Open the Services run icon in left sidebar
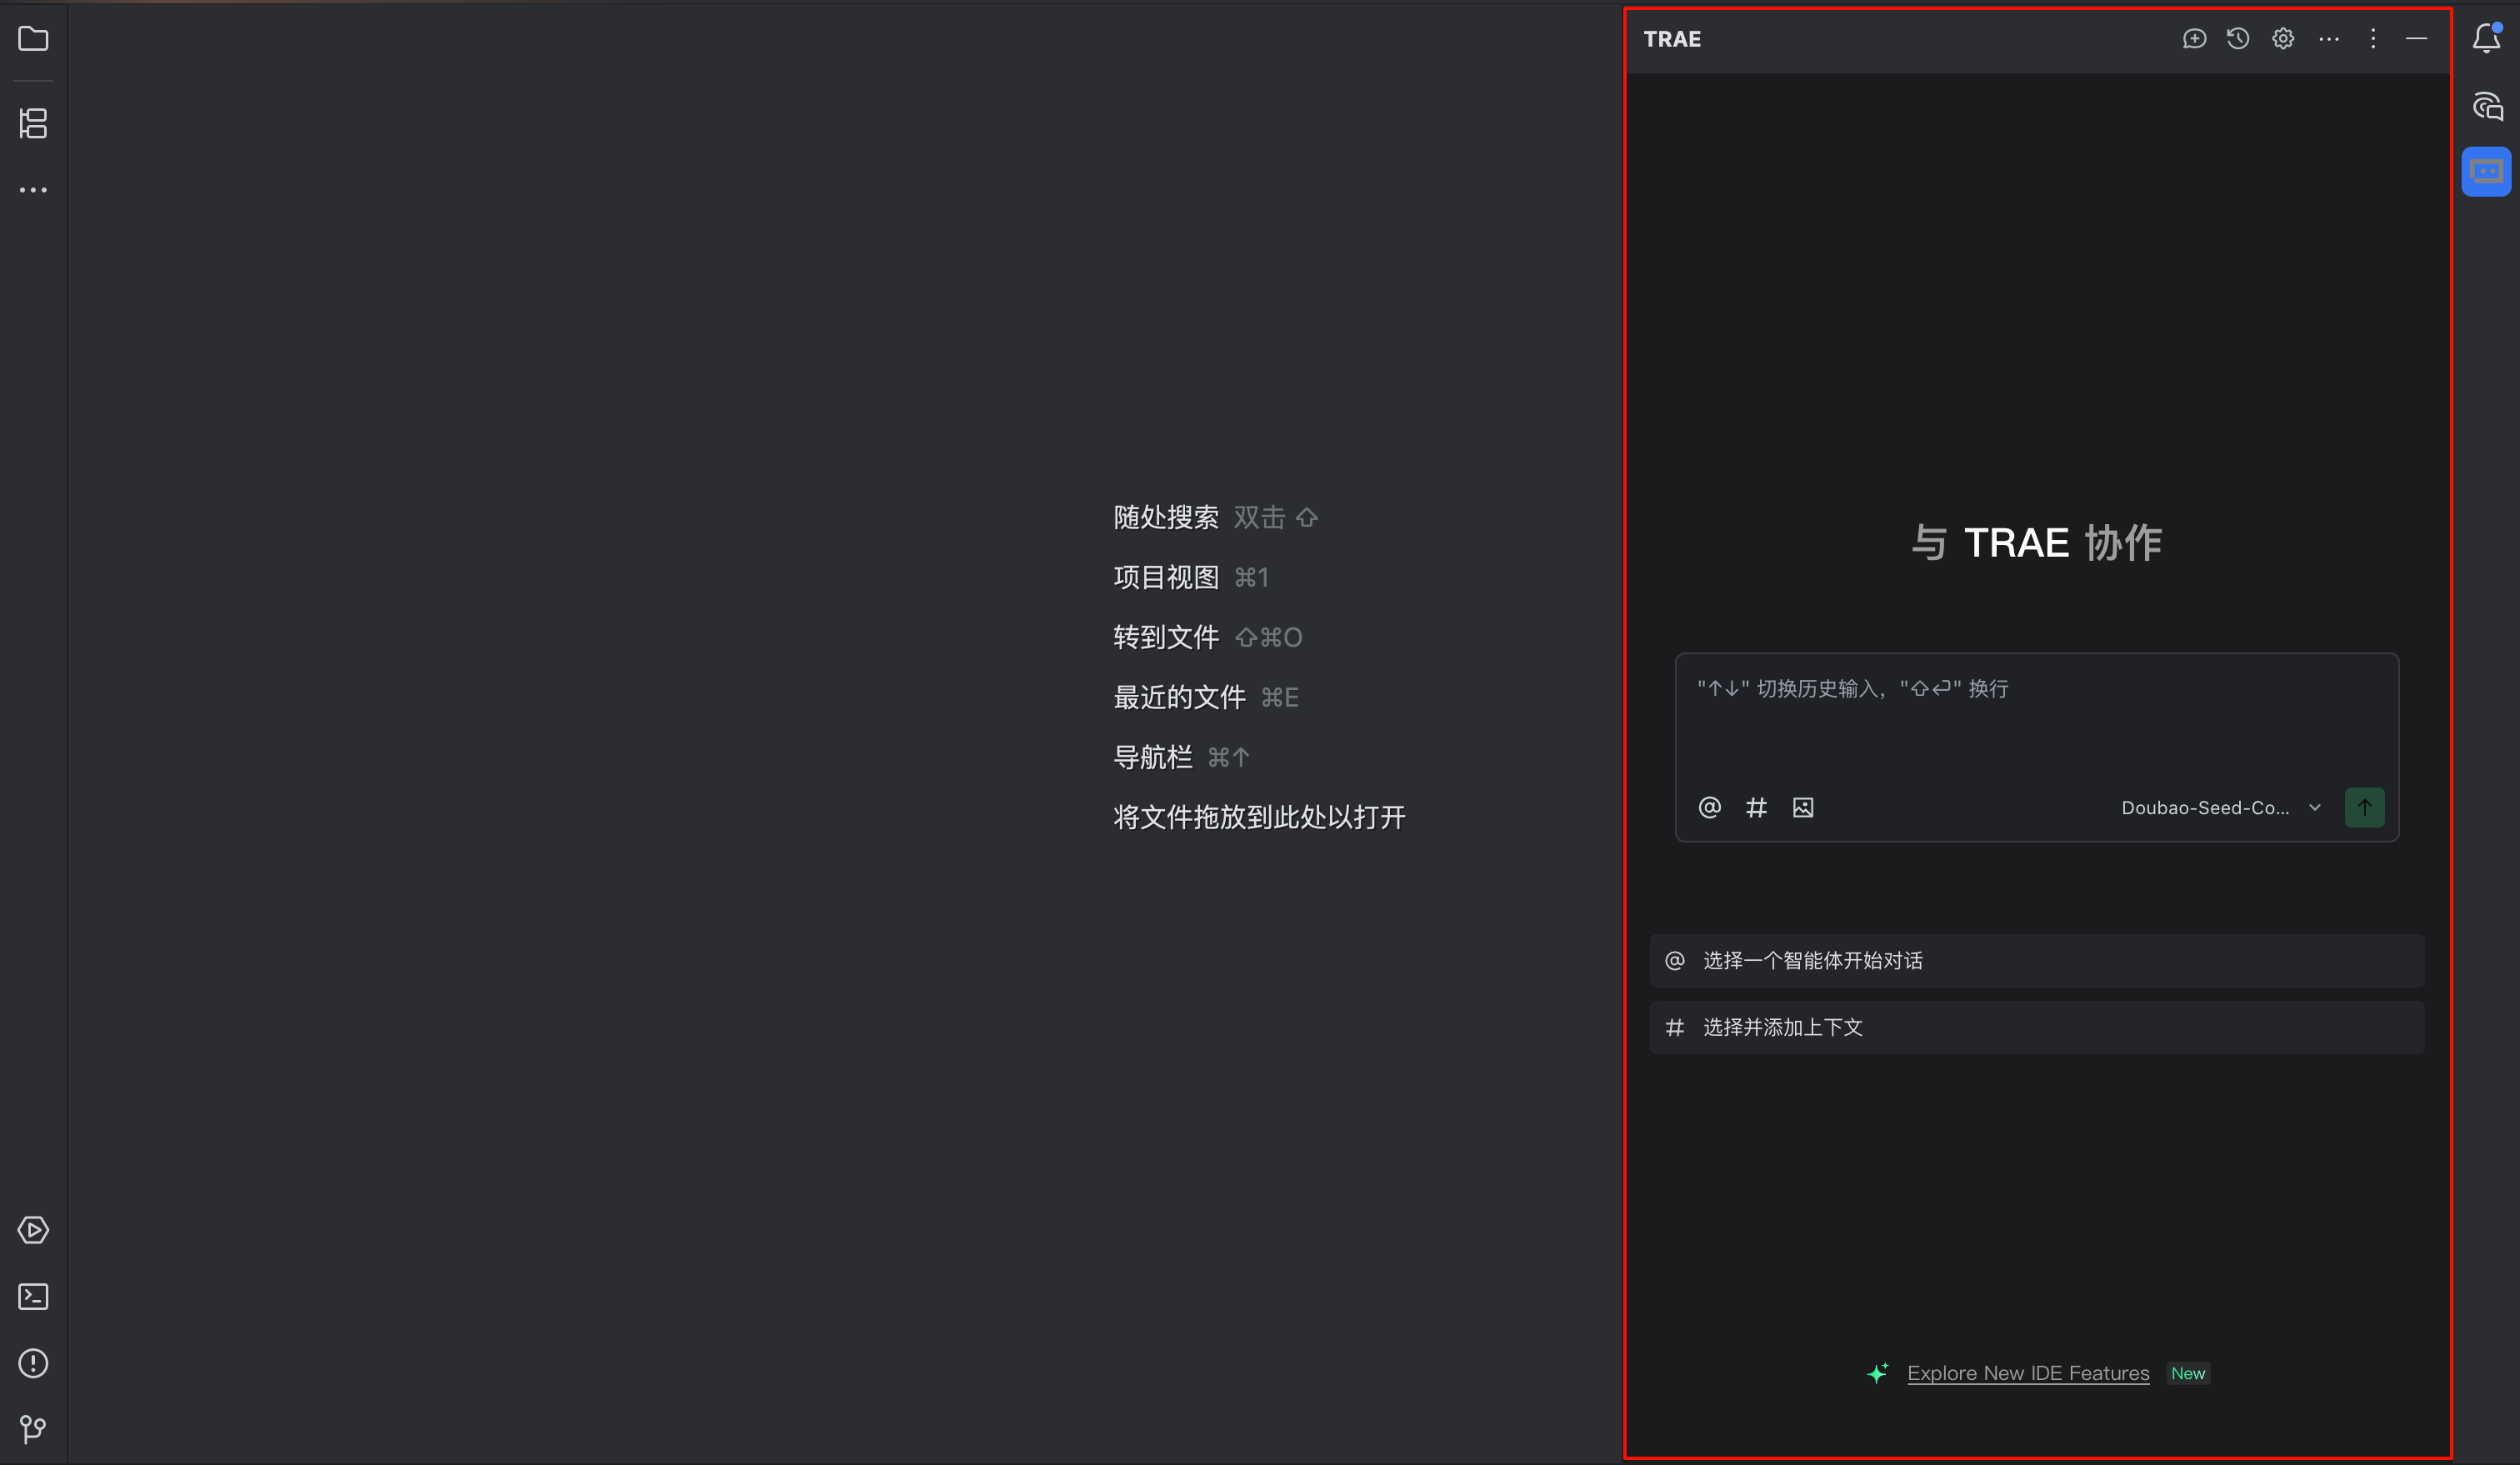Viewport: 2520px width, 1465px height. click(33, 1230)
